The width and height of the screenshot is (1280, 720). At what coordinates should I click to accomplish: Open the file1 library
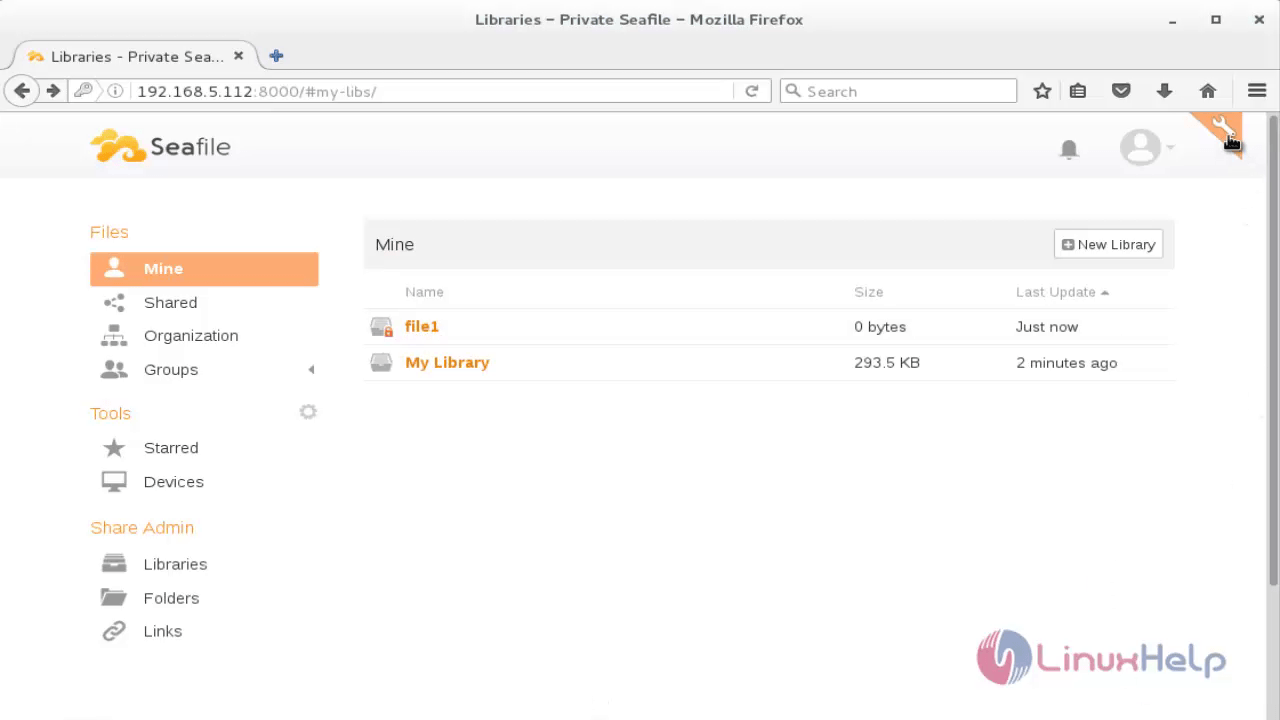[x=422, y=326]
